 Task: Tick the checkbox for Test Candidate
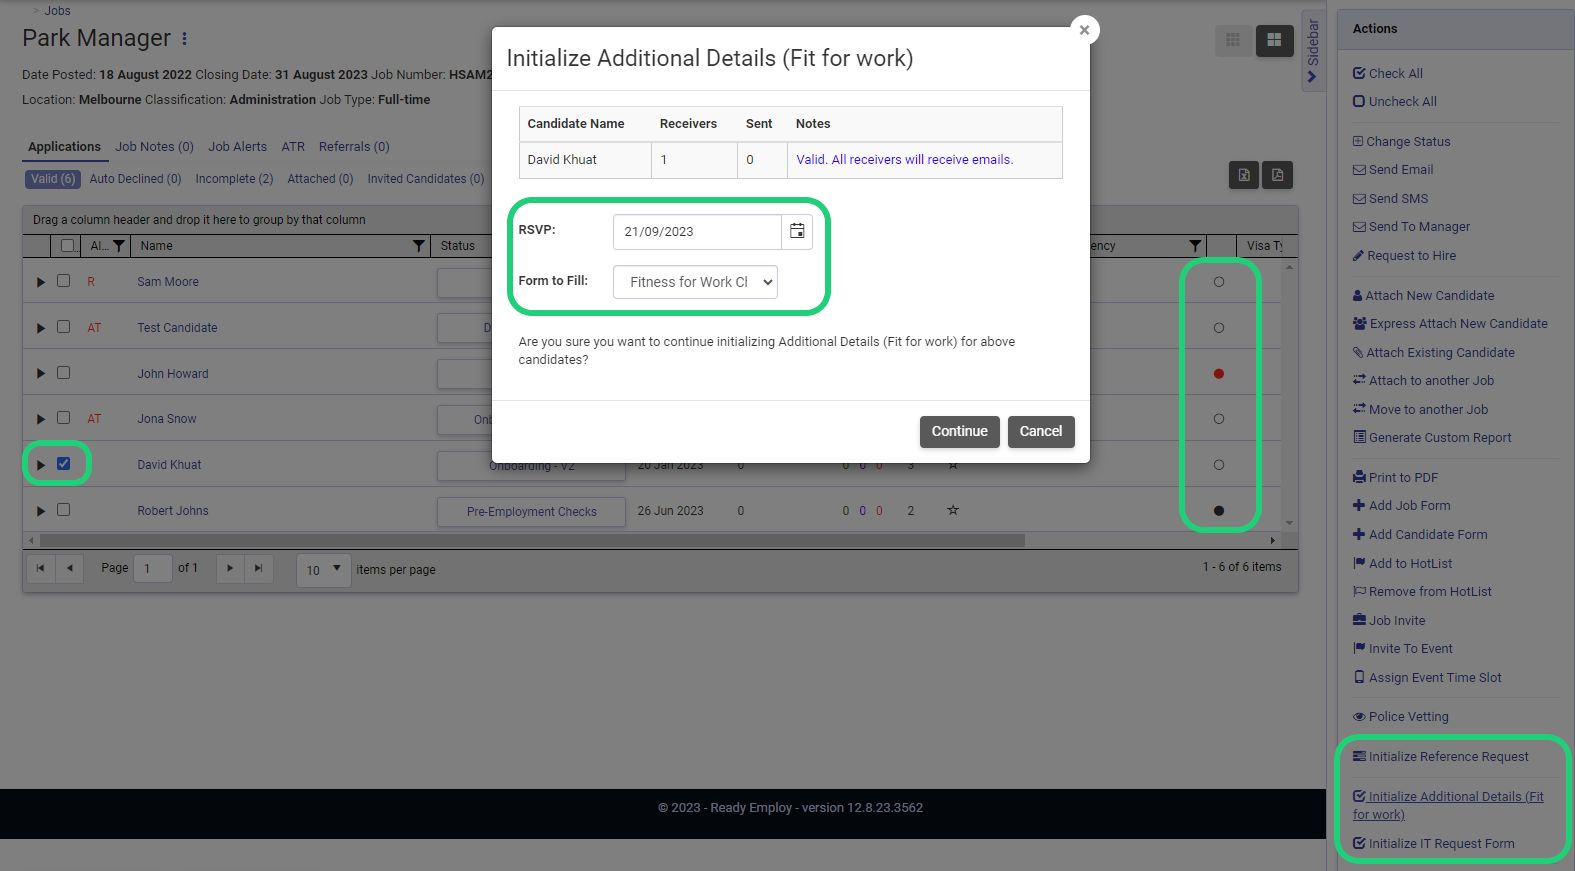coord(64,327)
